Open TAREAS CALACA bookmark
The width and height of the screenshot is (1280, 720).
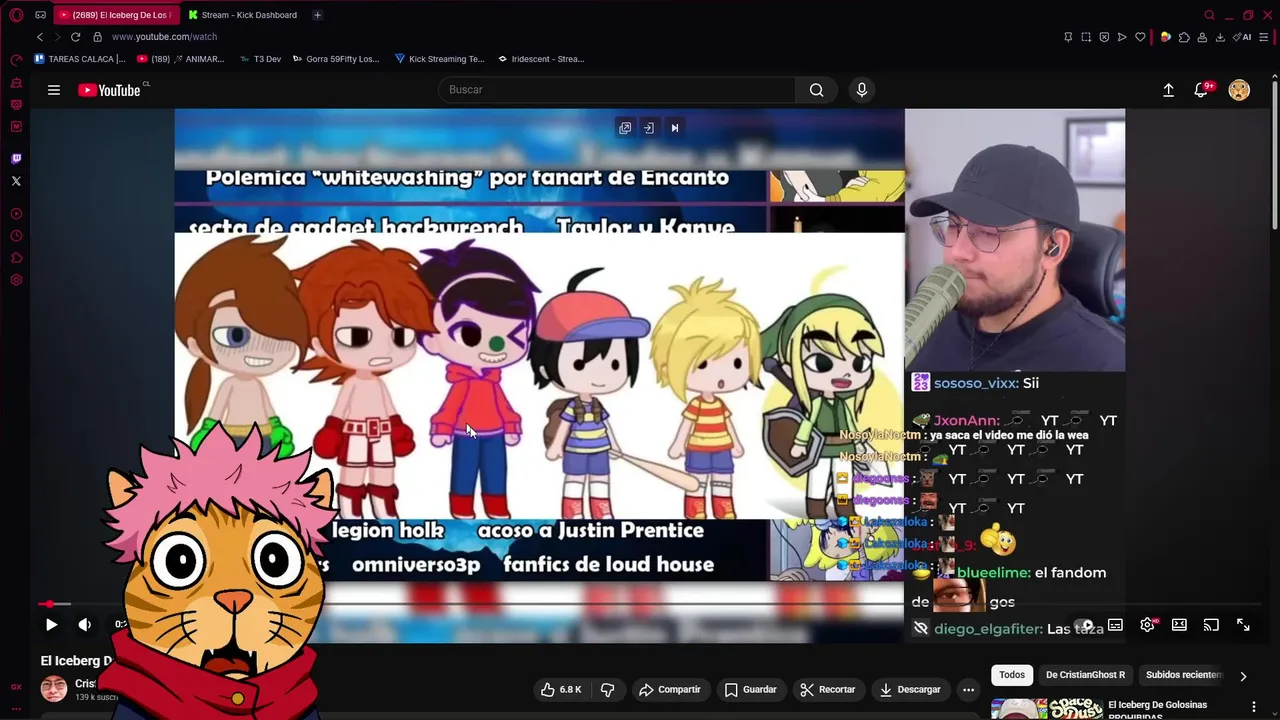tap(80, 59)
